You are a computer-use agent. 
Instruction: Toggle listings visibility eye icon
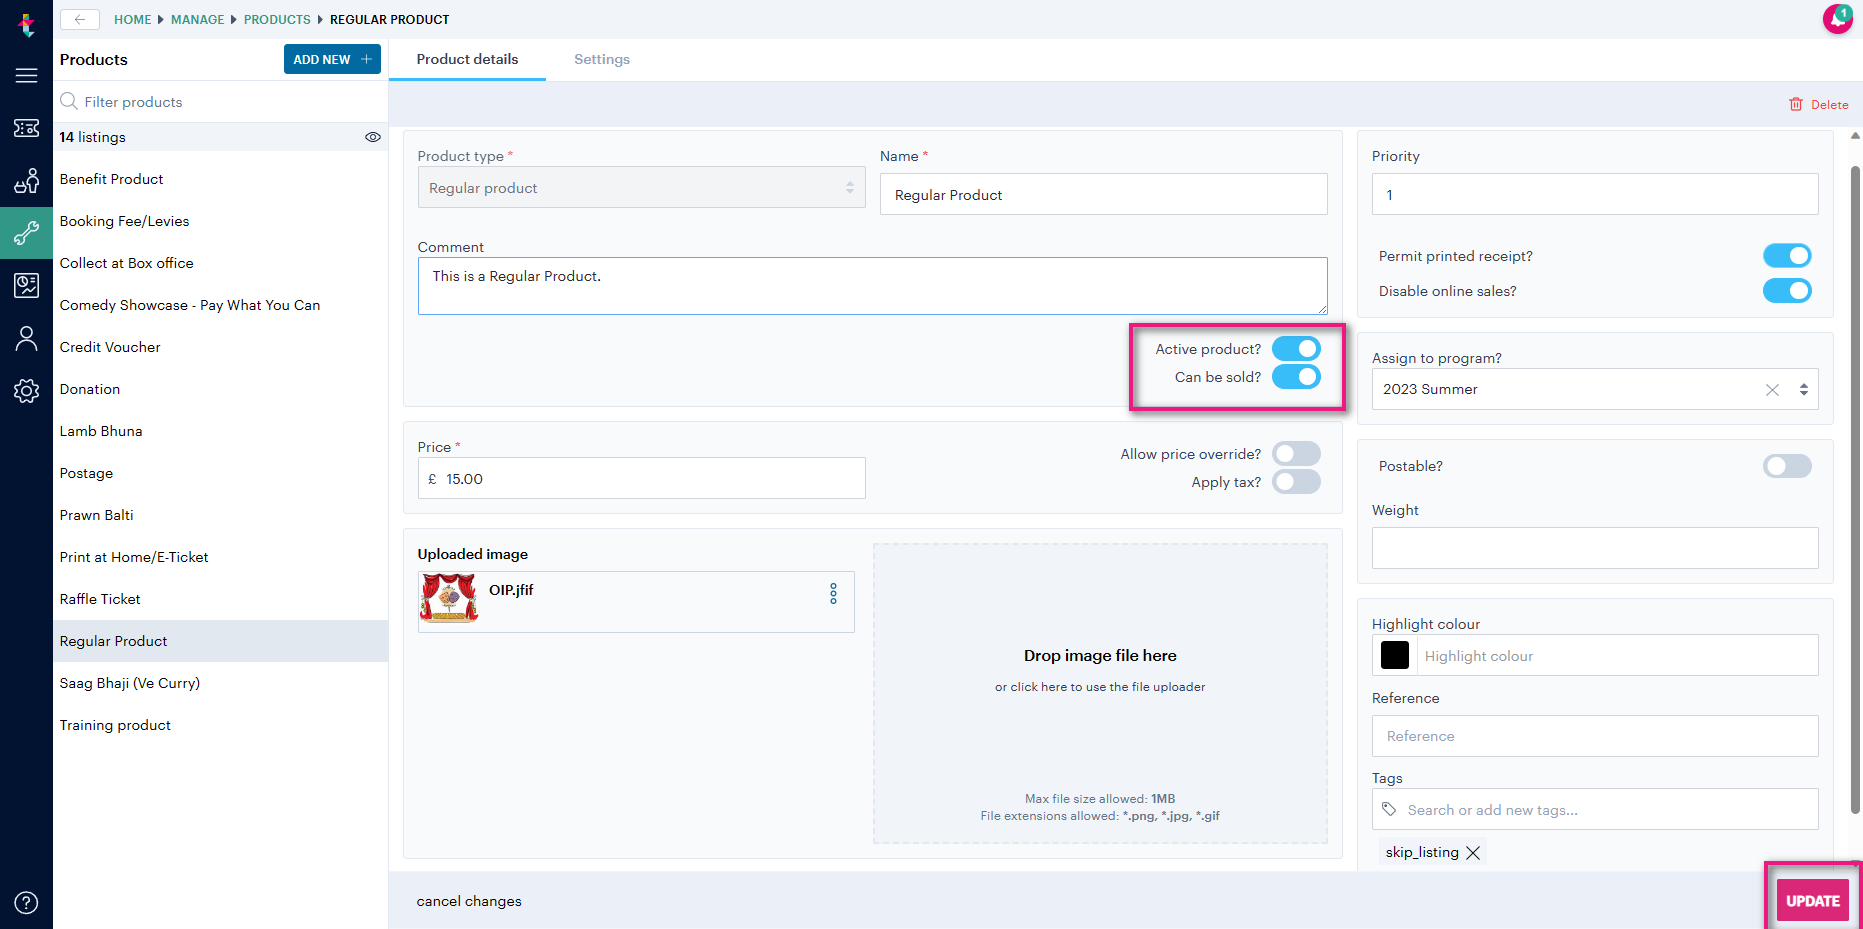[x=373, y=137]
